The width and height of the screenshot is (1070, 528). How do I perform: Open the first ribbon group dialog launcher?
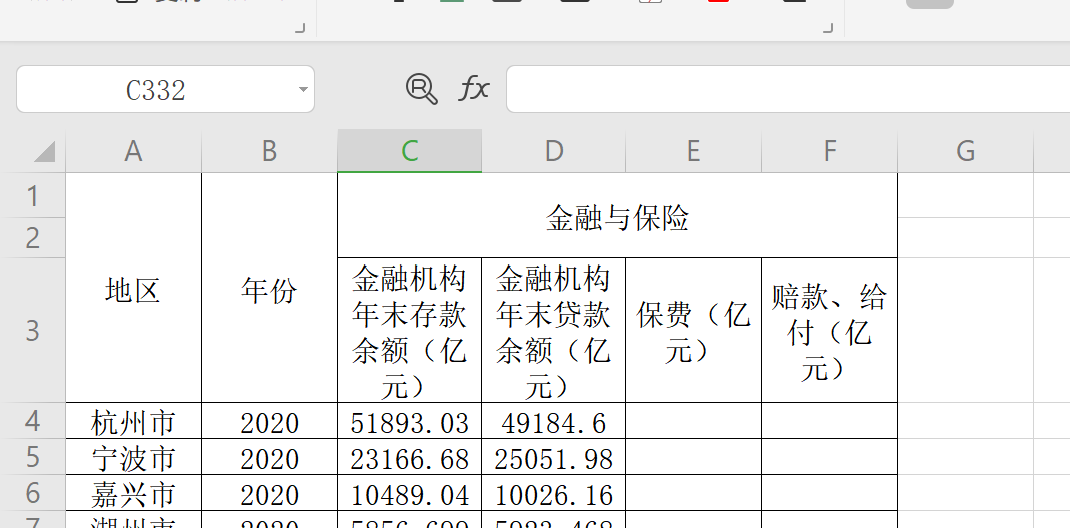click(x=300, y=28)
